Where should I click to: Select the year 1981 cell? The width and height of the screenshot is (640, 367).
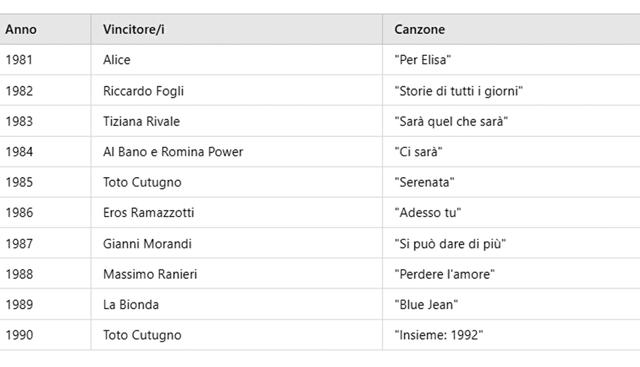click(45, 60)
